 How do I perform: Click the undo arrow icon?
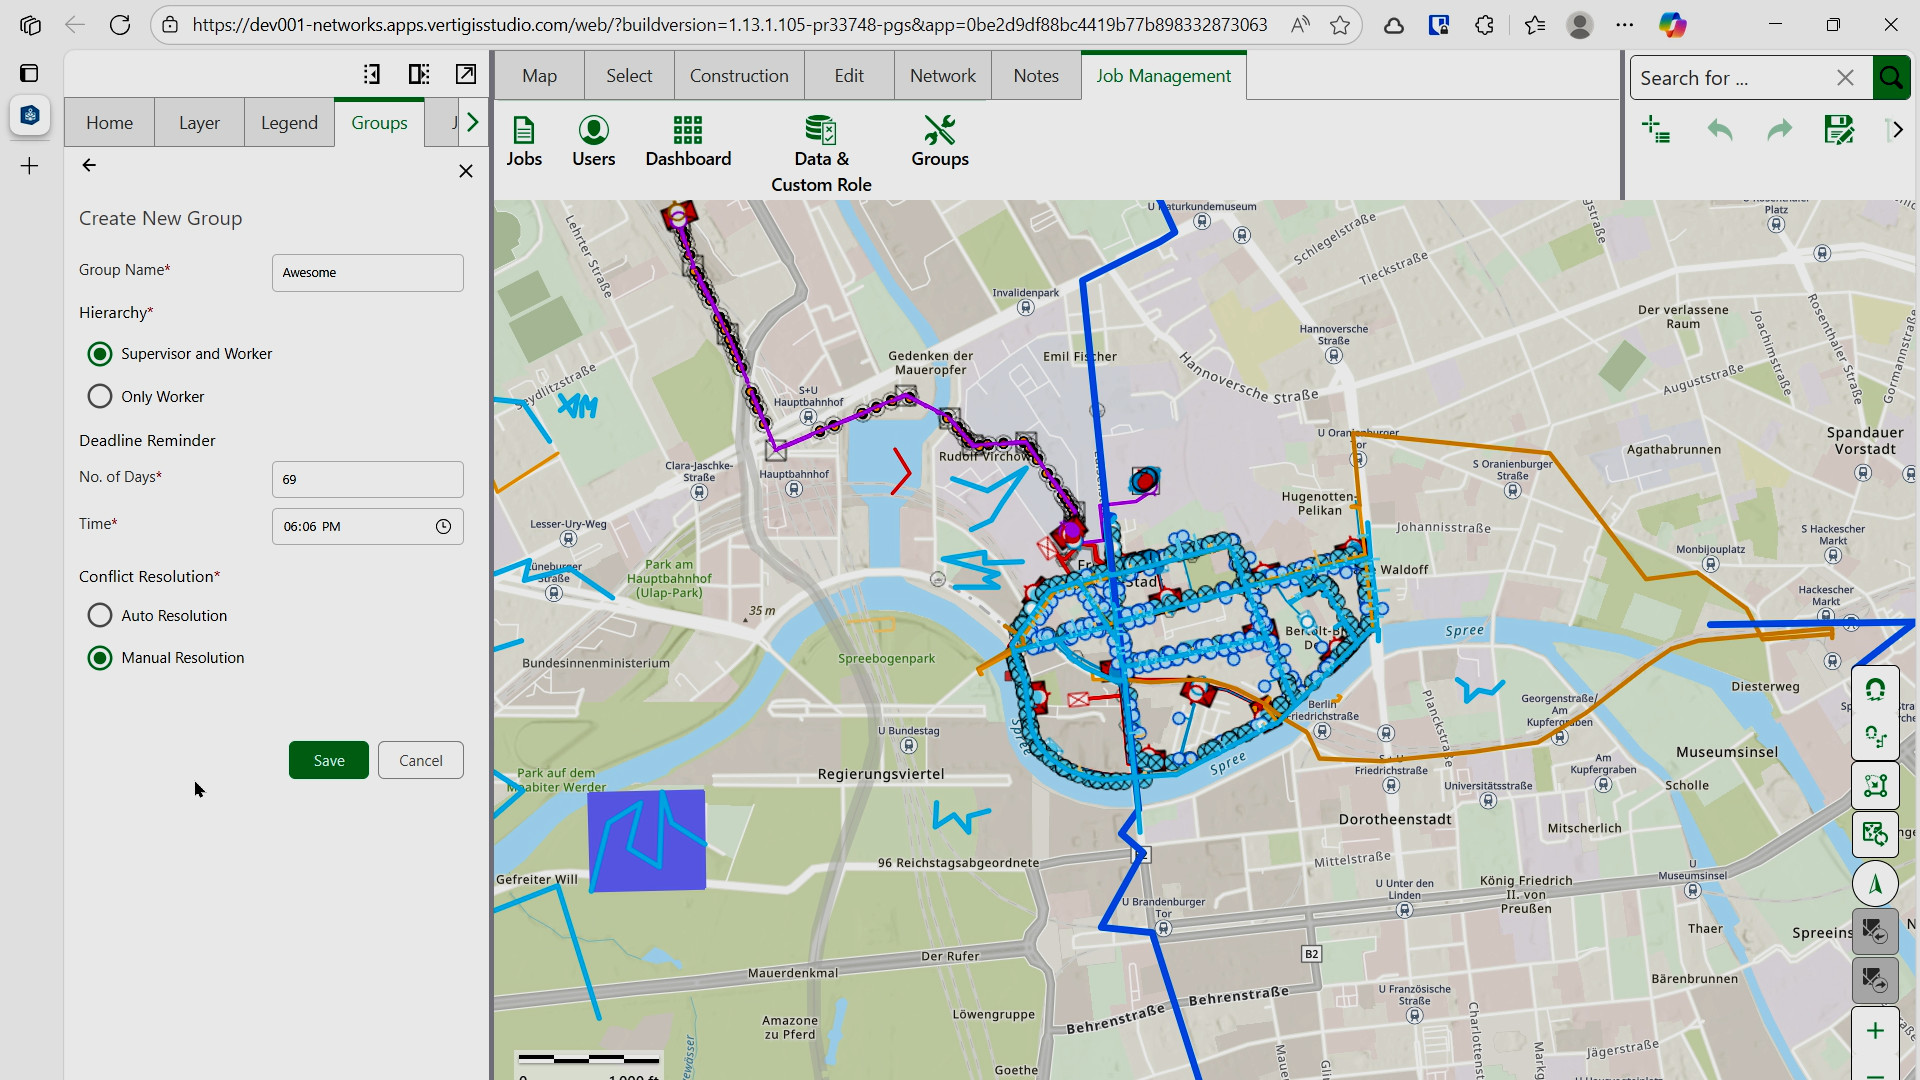(x=1720, y=130)
